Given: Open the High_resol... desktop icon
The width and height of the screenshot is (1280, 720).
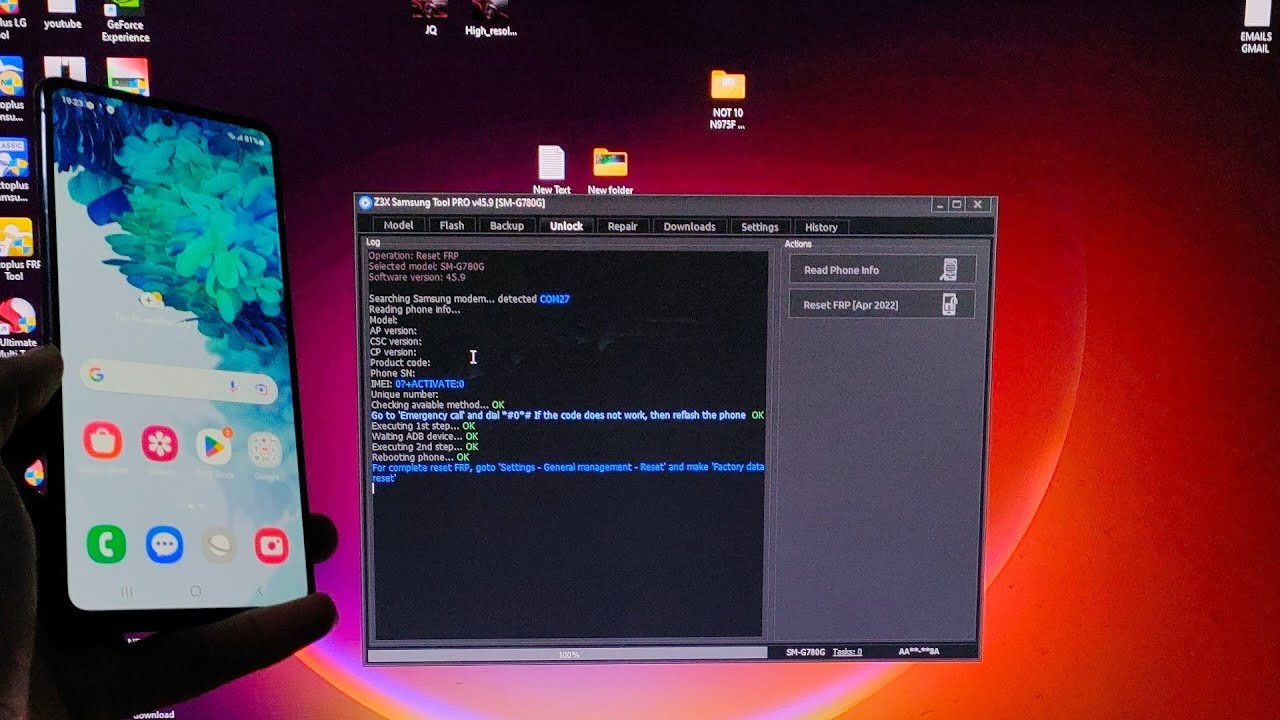Looking at the screenshot, I should tap(490, 18).
